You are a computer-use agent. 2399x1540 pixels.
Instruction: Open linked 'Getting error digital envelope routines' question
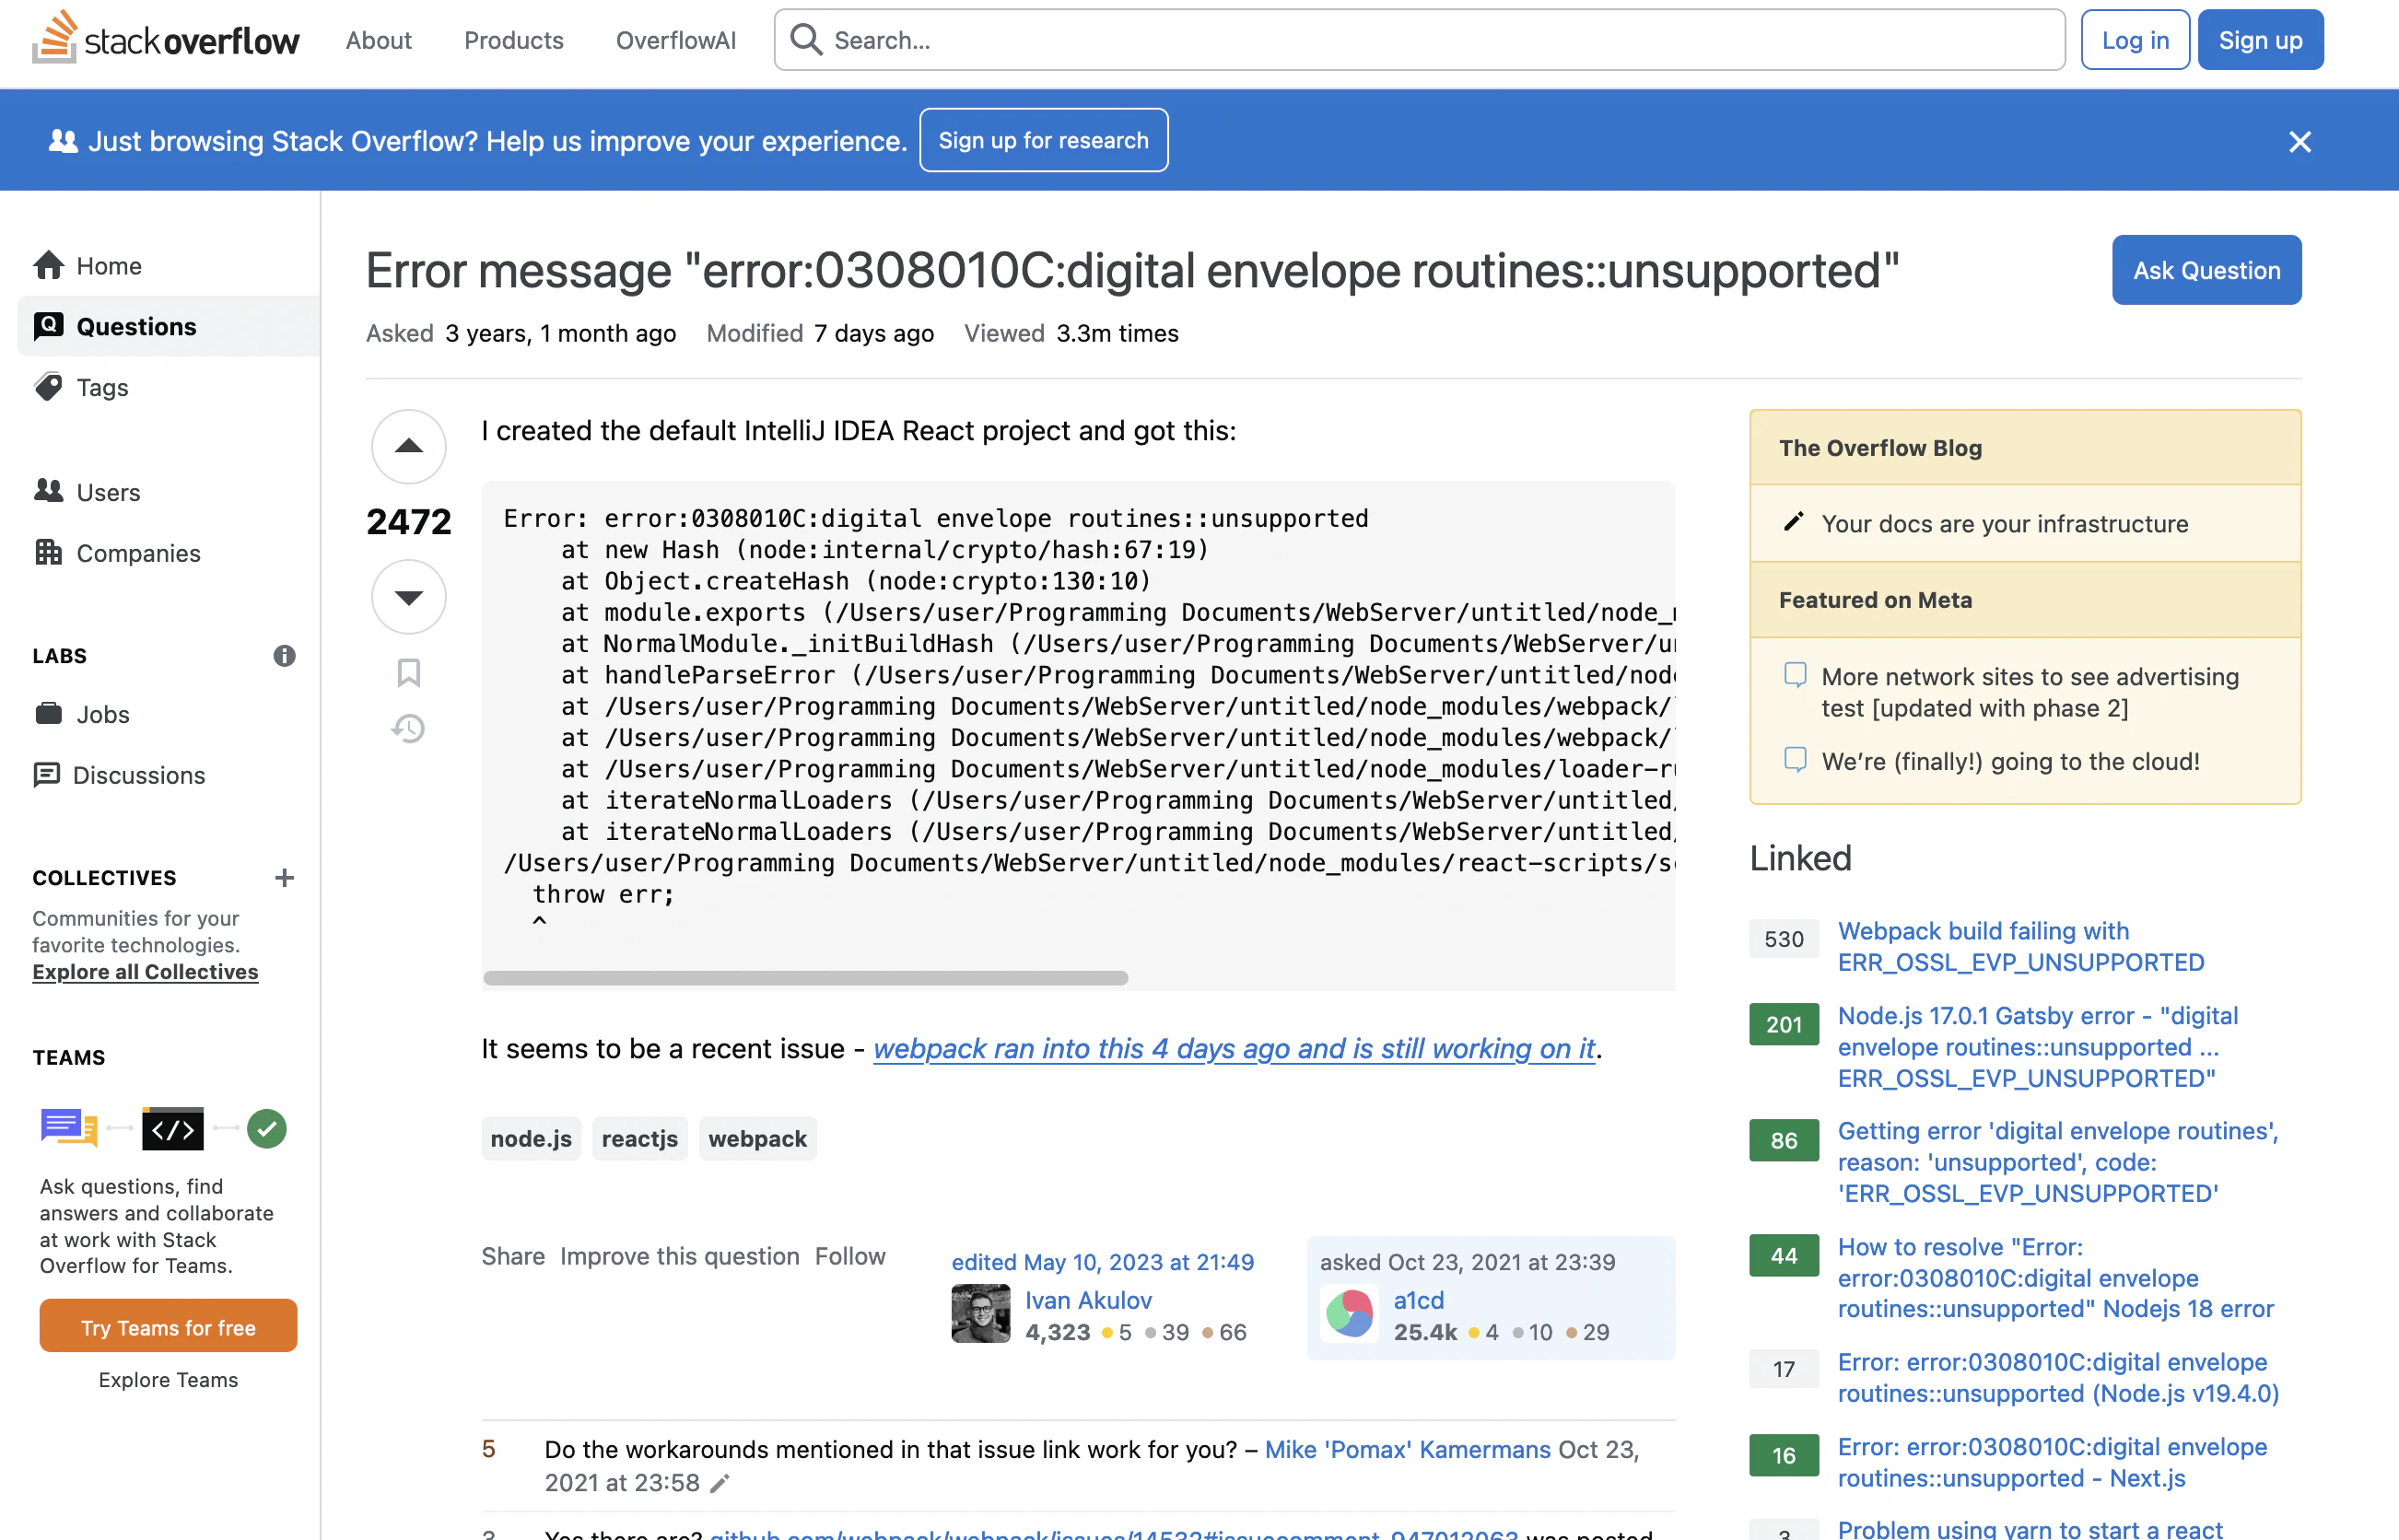(2058, 1162)
